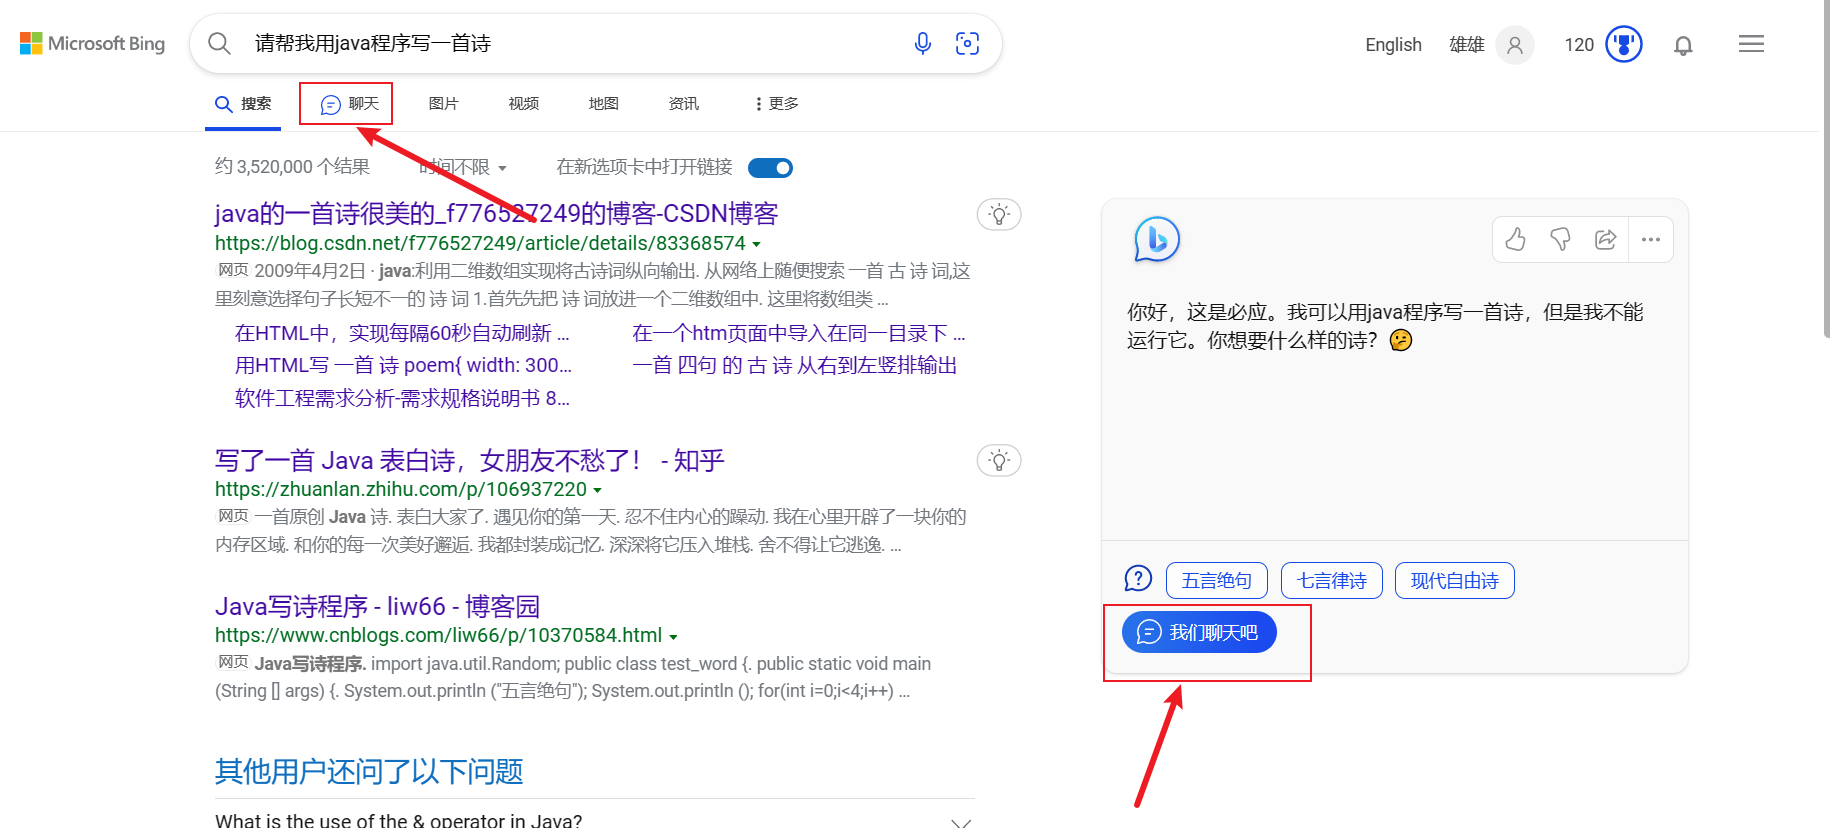Switch to the 聊天 chat tab
Image resolution: width=1830 pixels, height=828 pixels.
pyautogui.click(x=349, y=104)
